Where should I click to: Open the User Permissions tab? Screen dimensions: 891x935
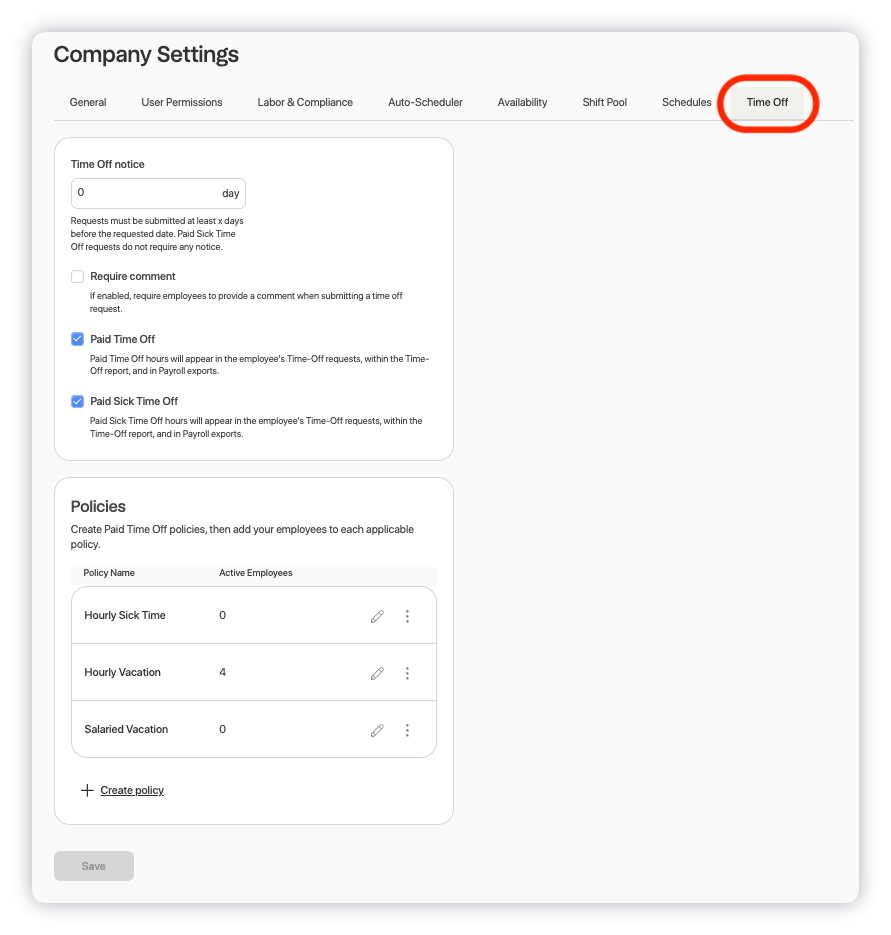pos(182,102)
